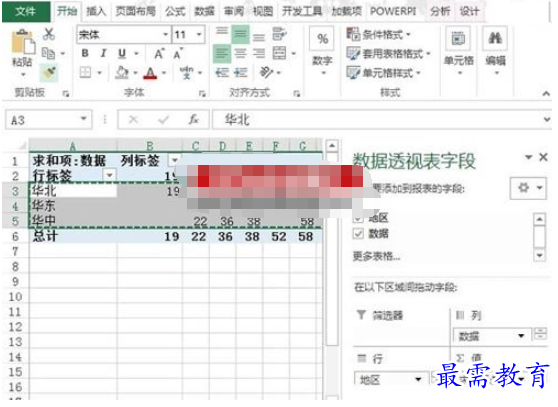Increase indent icon
Image resolution: width=558 pixels, height=407 pixels.
pyautogui.click(x=241, y=73)
